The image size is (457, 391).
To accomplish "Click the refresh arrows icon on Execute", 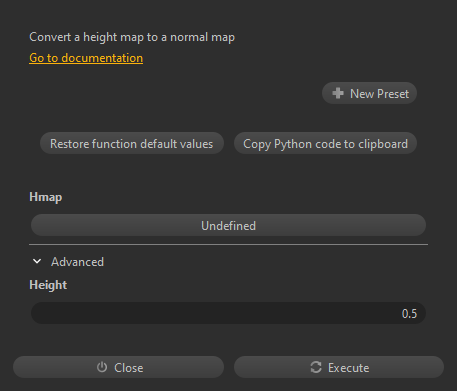I will pyautogui.click(x=316, y=367).
